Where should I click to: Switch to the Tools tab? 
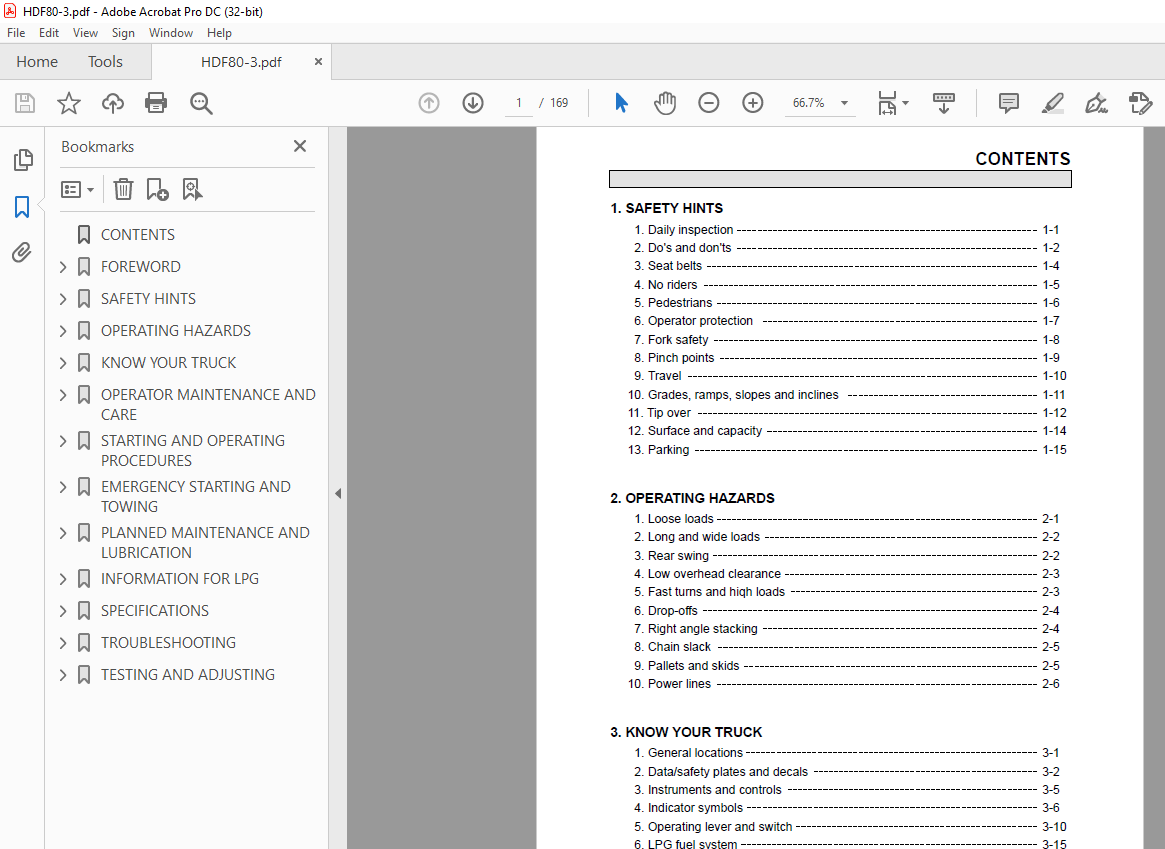pyautogui.click(x=106, y=62)
